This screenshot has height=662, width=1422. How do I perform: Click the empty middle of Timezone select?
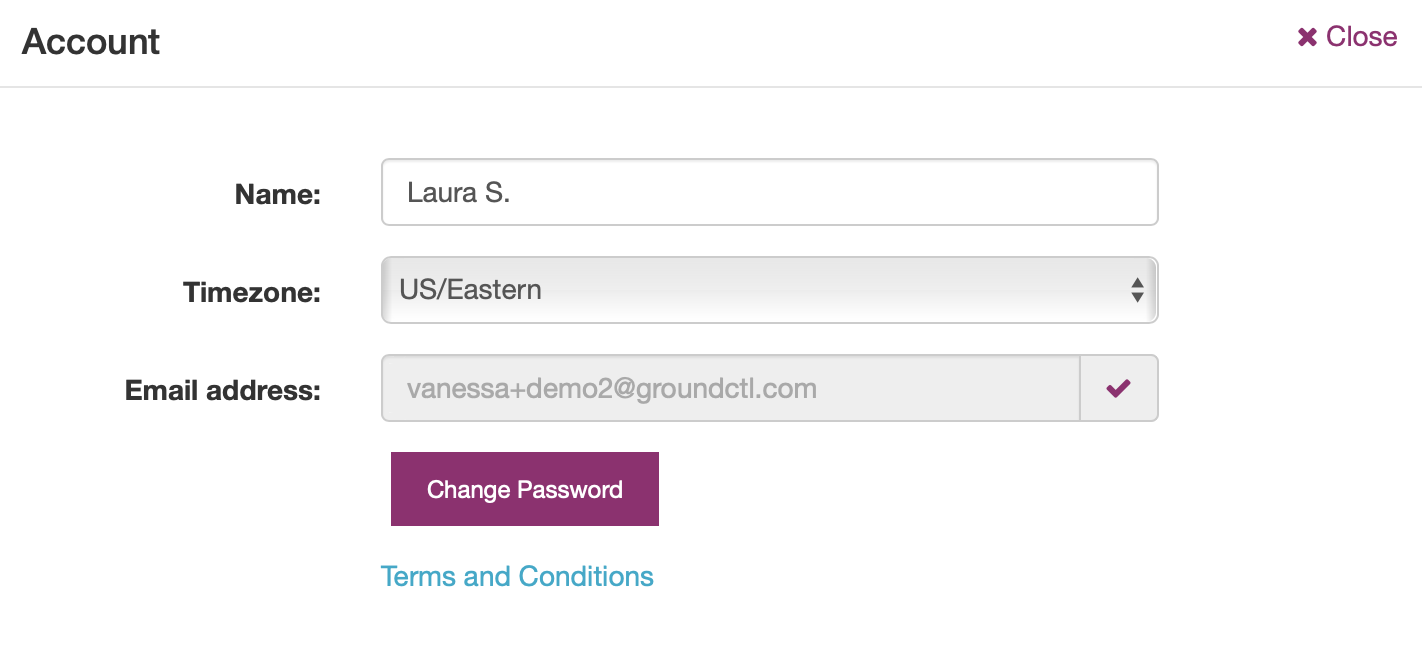tap(800, 290)
